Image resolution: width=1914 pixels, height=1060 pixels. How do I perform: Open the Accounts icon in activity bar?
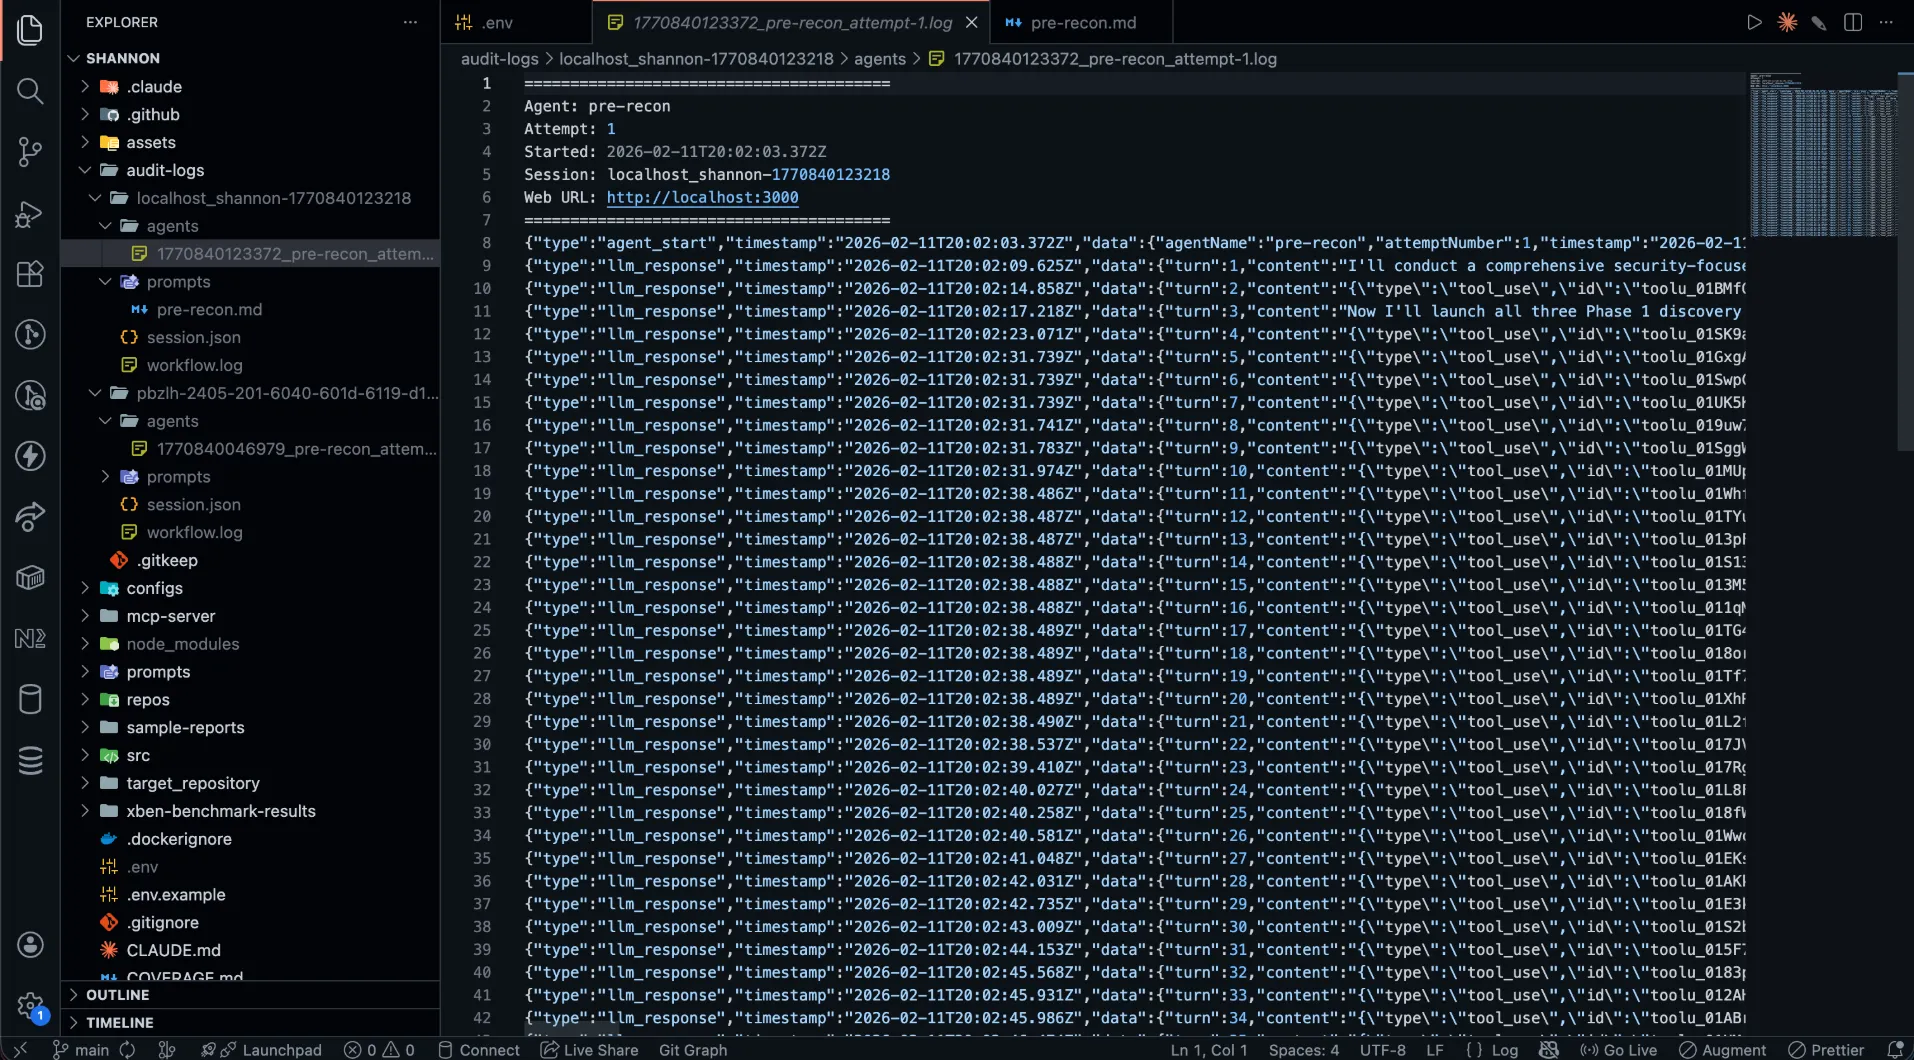[30, 945]
